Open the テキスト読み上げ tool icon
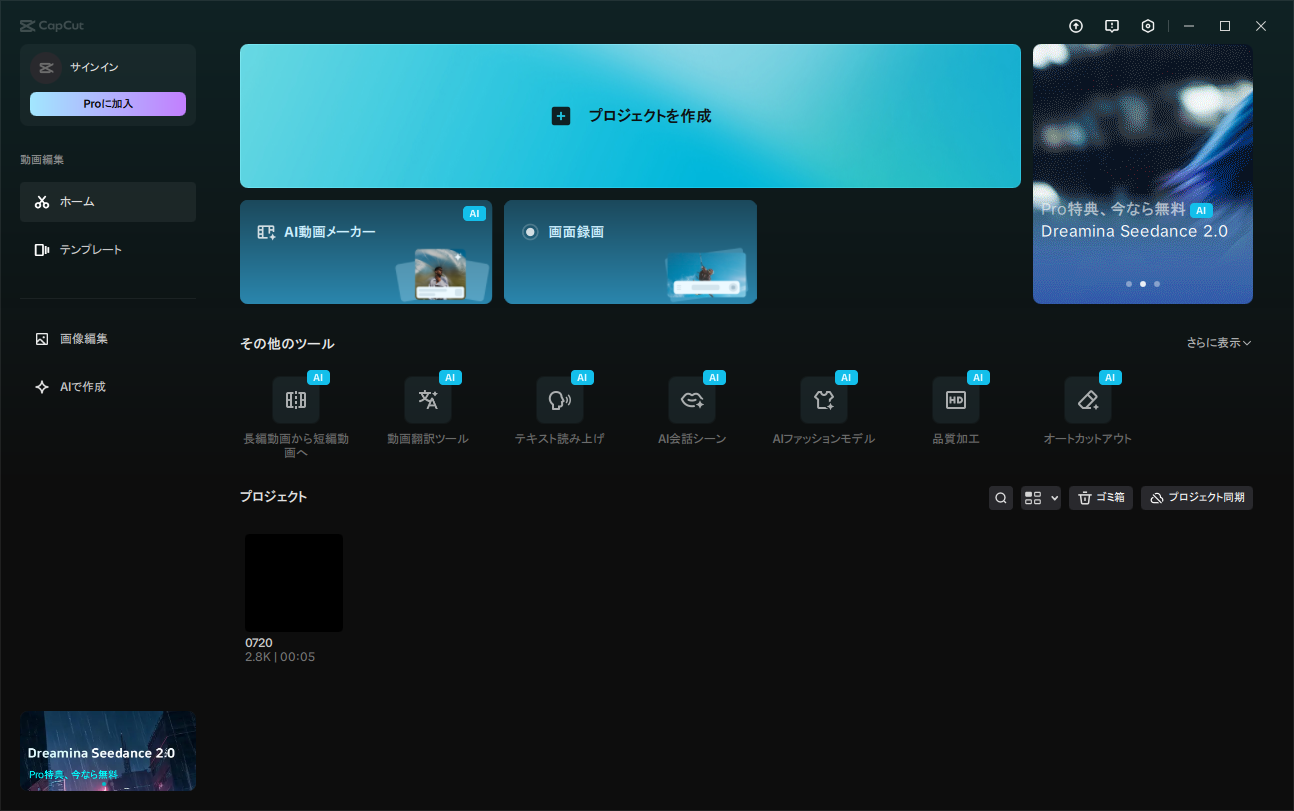 (x=560, y=400)
